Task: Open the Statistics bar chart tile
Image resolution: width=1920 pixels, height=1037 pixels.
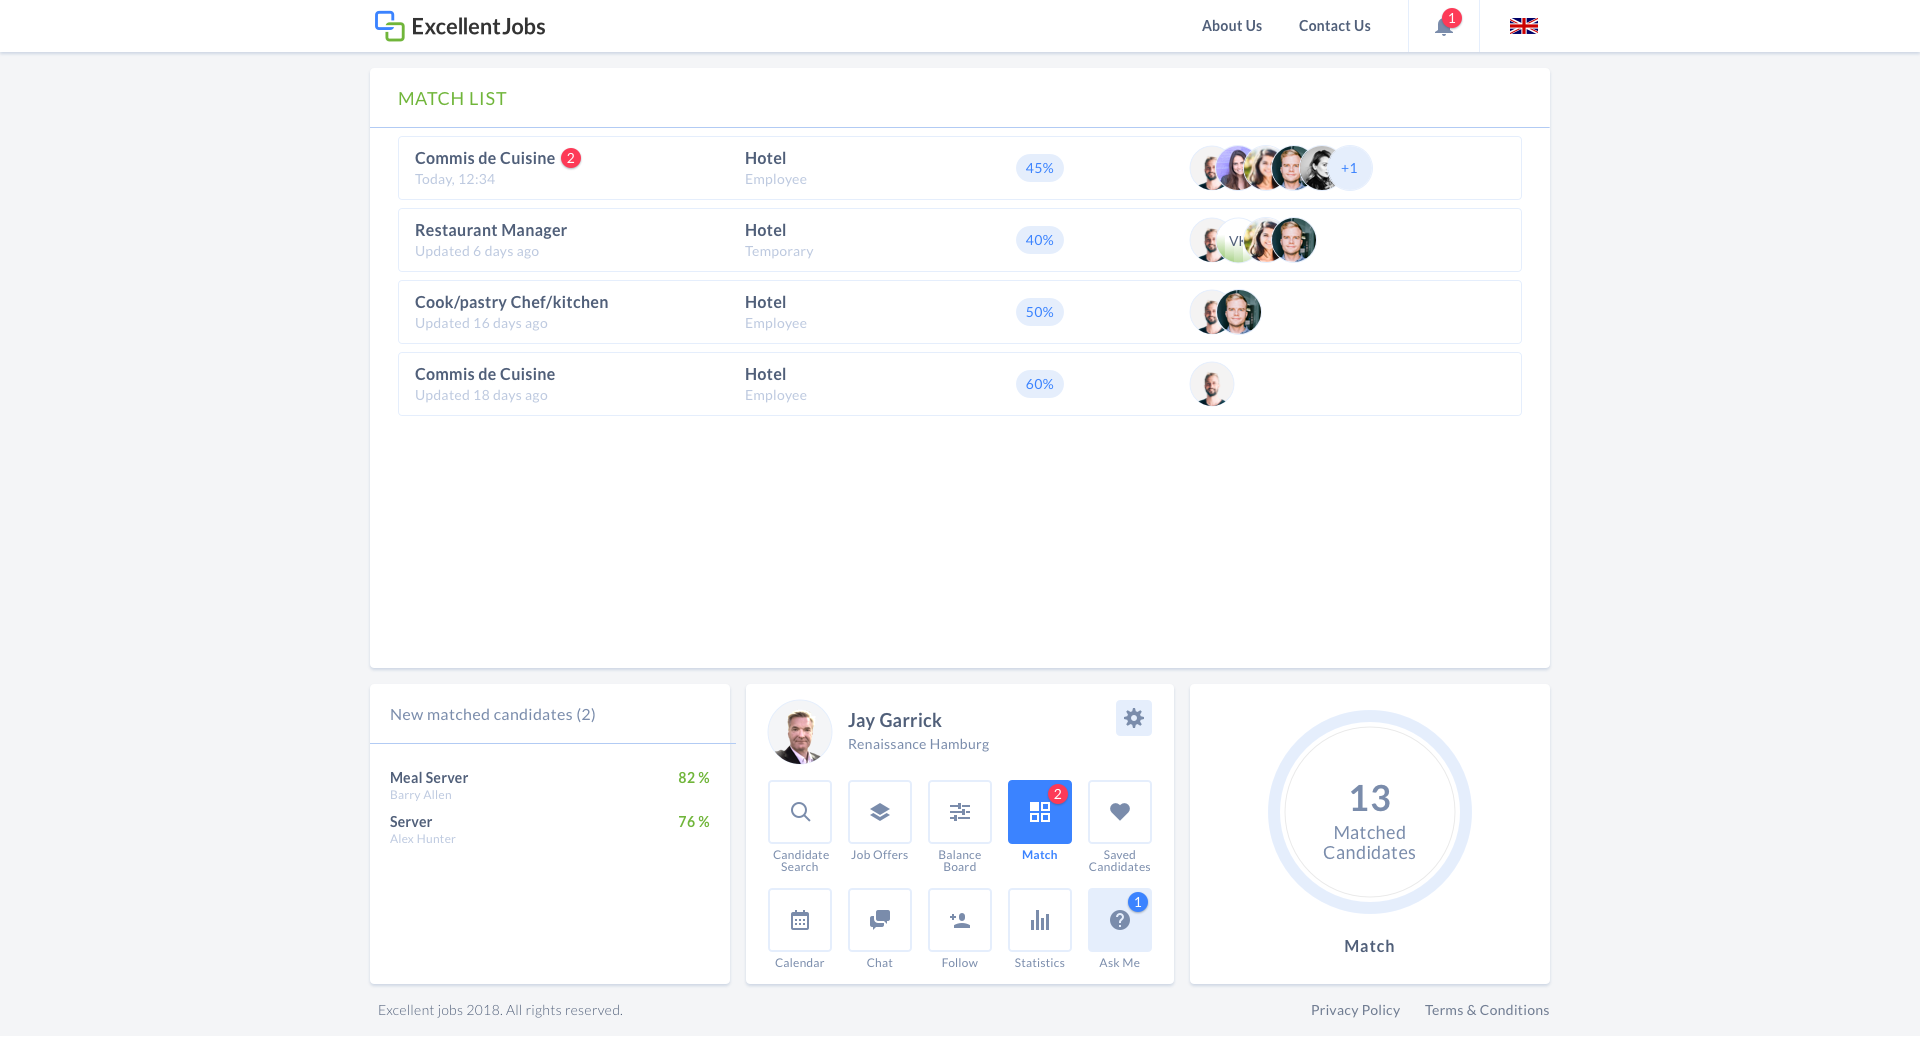Action: click(1040, 920)
